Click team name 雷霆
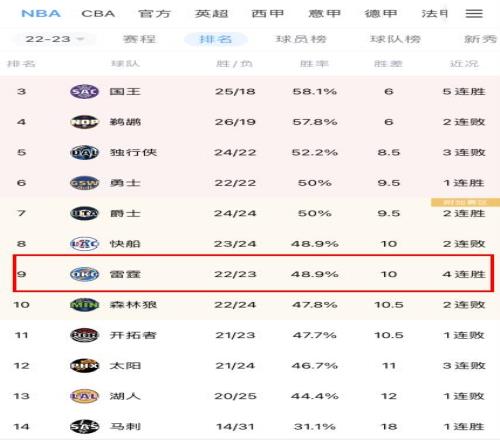This screenshot has width=500, height=440. (x=125, y=274)
